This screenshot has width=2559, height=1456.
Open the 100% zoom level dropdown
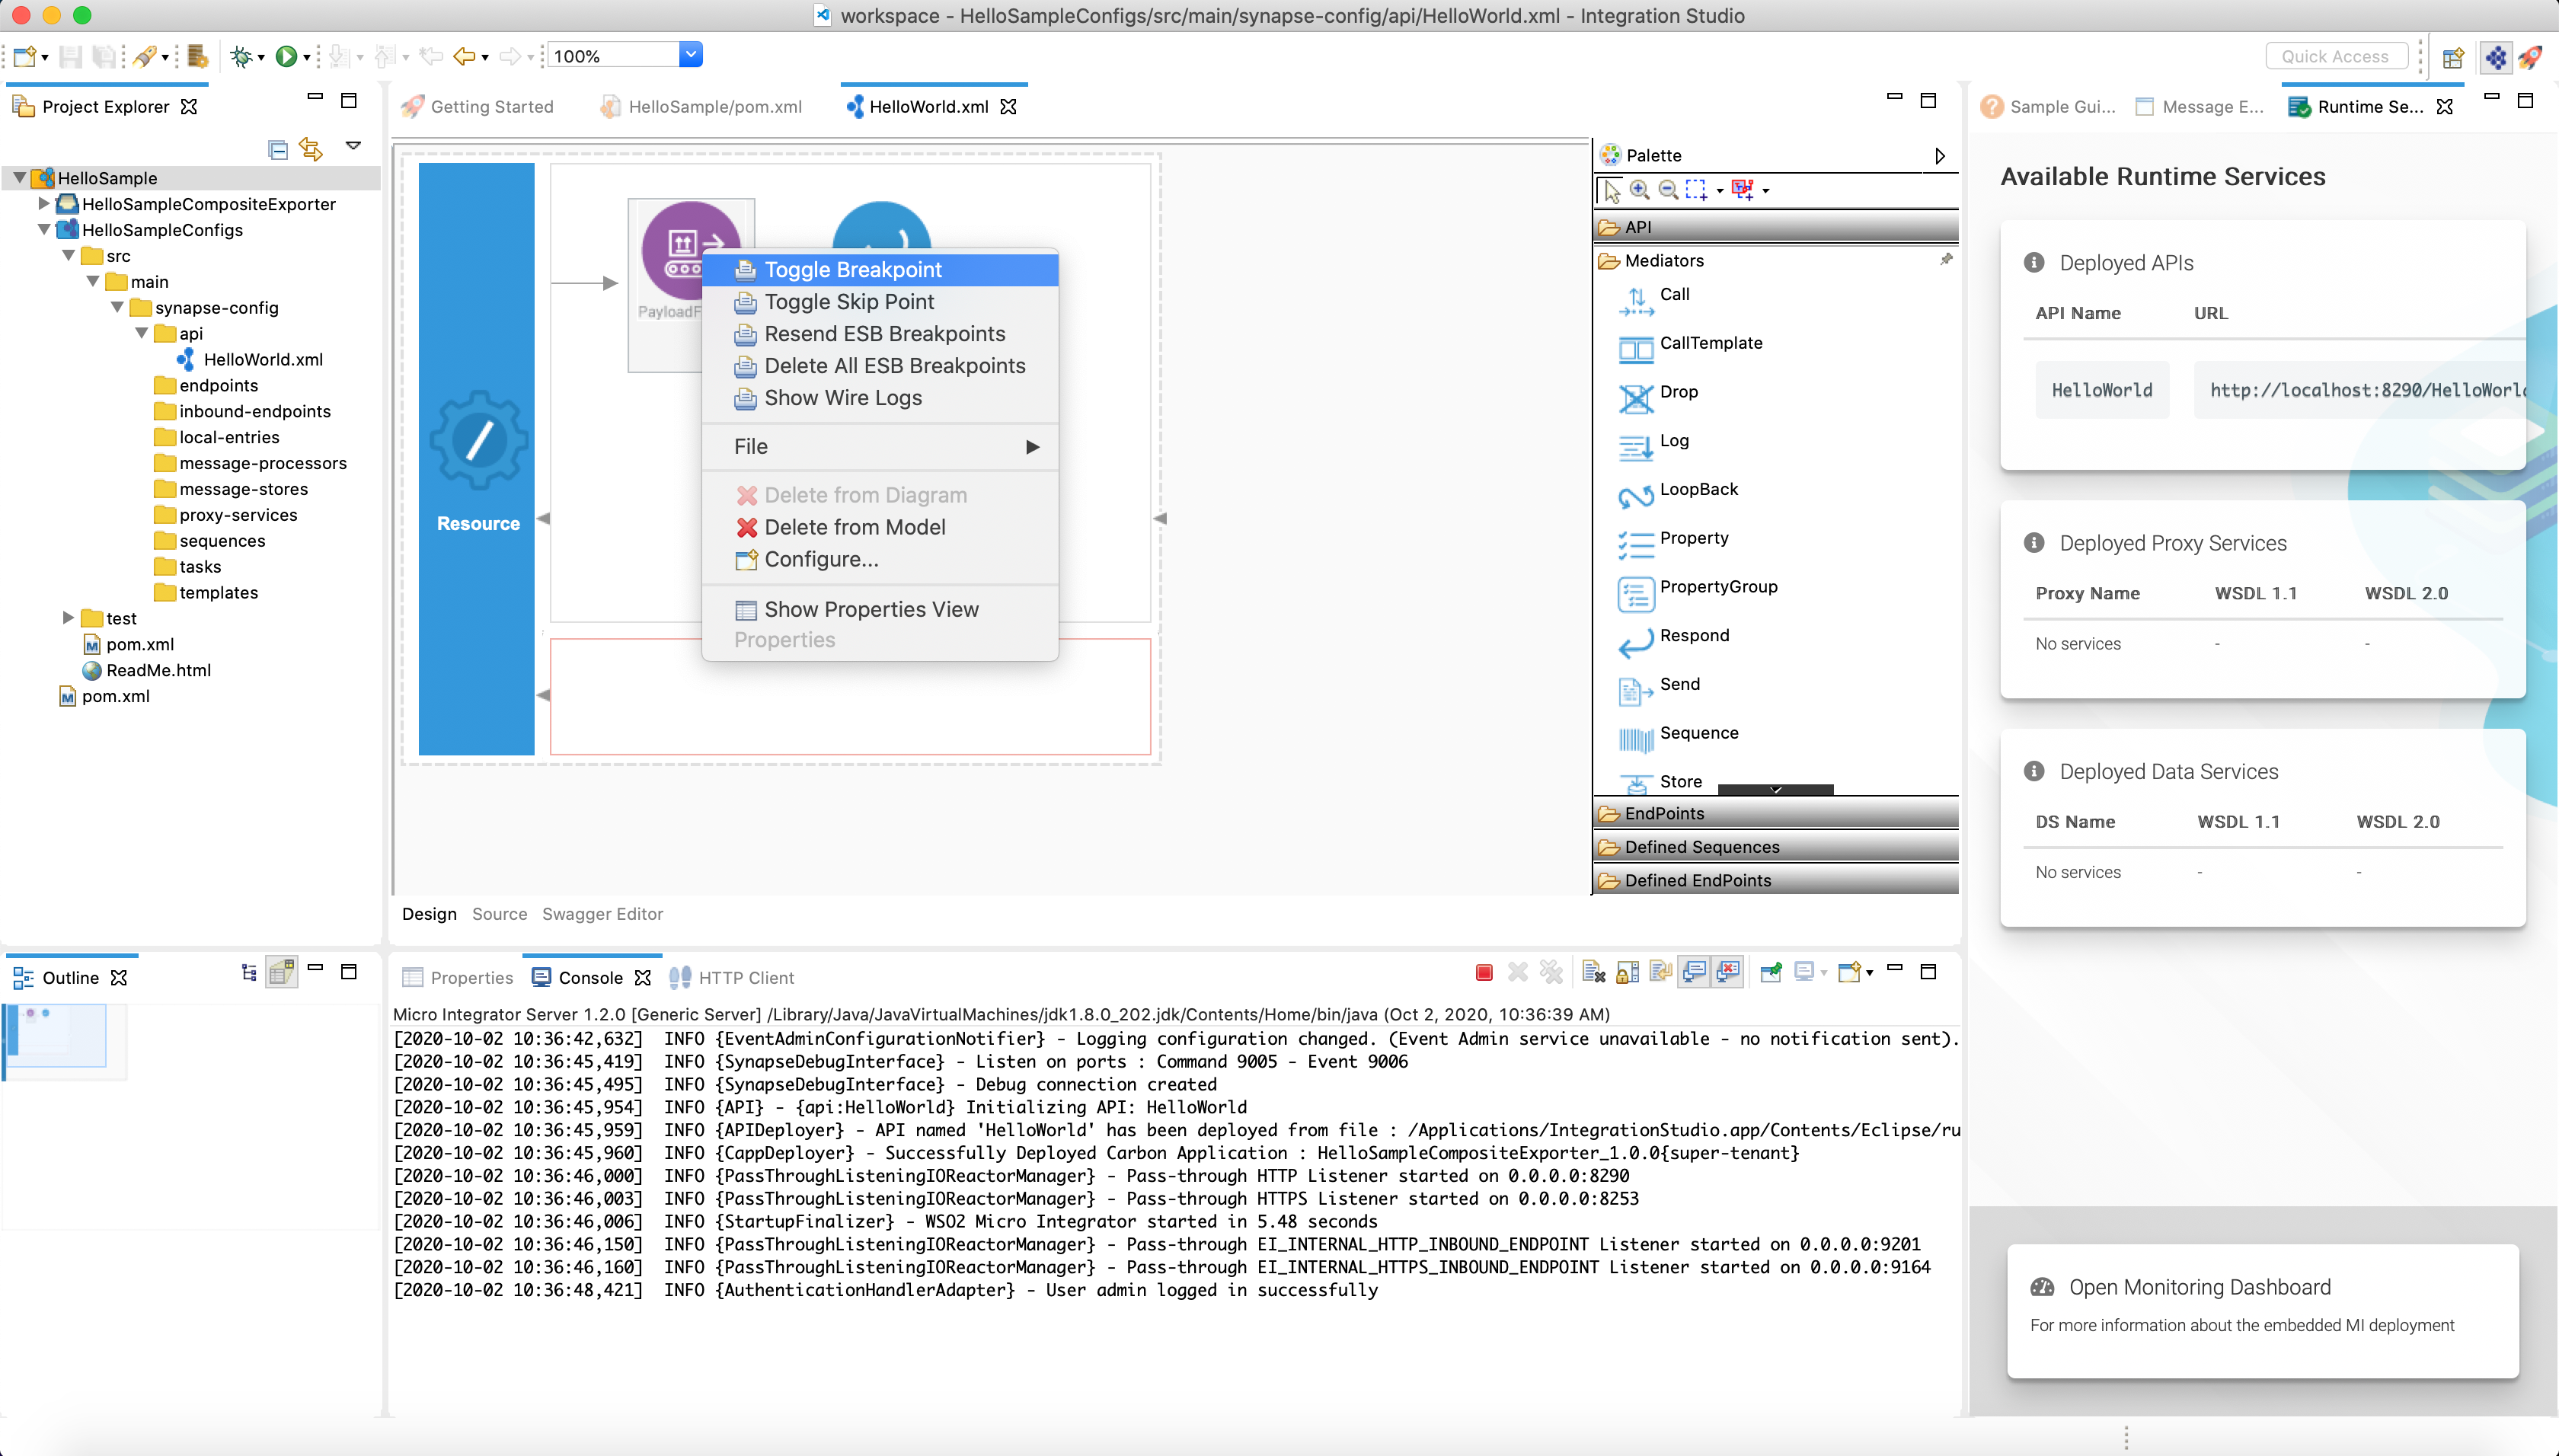tap(690, 54)
